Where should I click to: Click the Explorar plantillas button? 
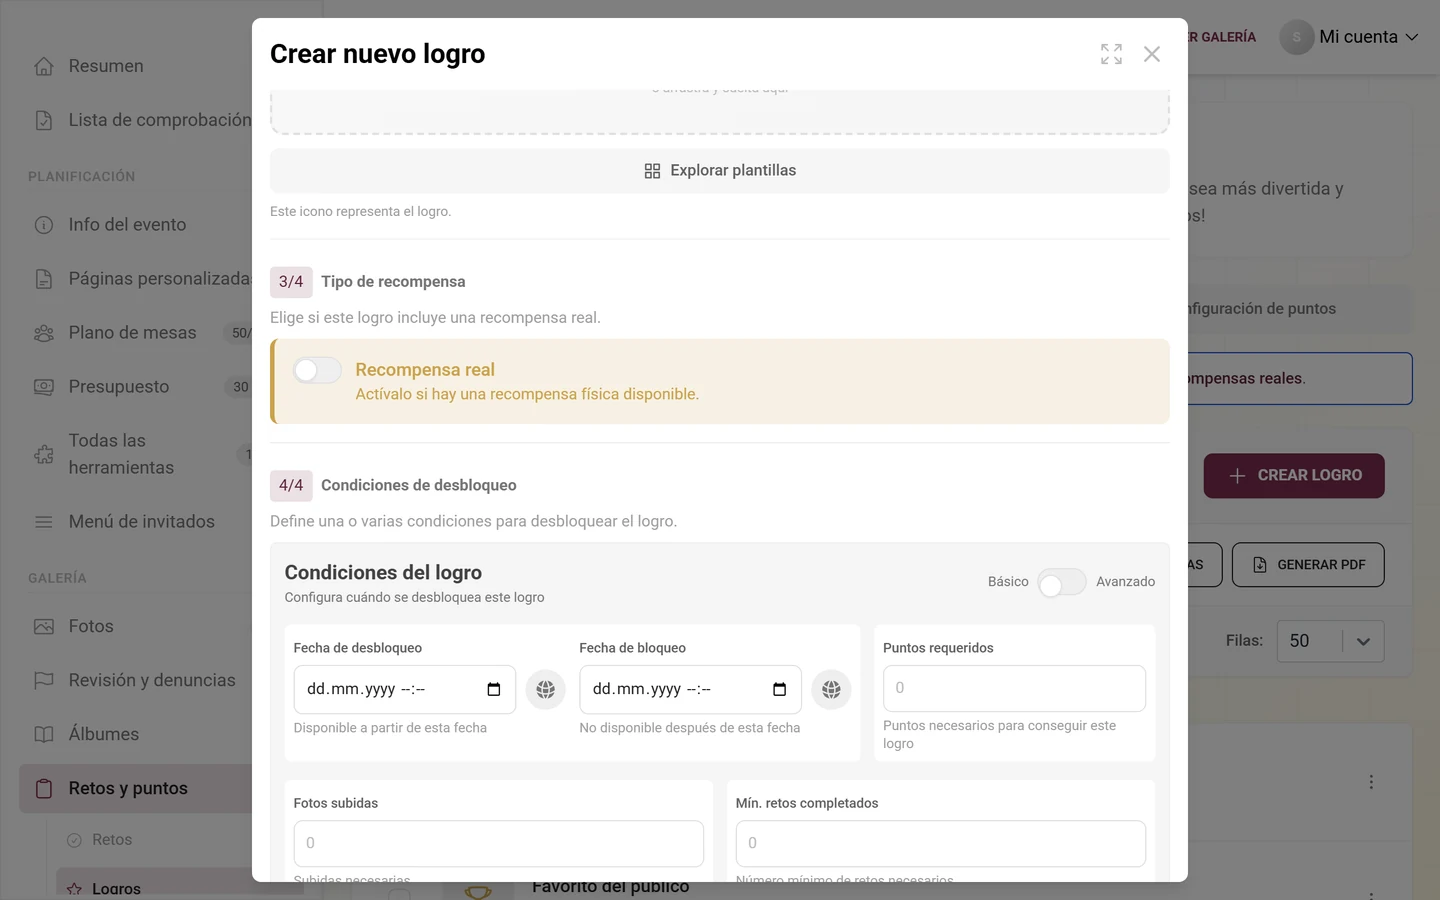coord(720,171)
